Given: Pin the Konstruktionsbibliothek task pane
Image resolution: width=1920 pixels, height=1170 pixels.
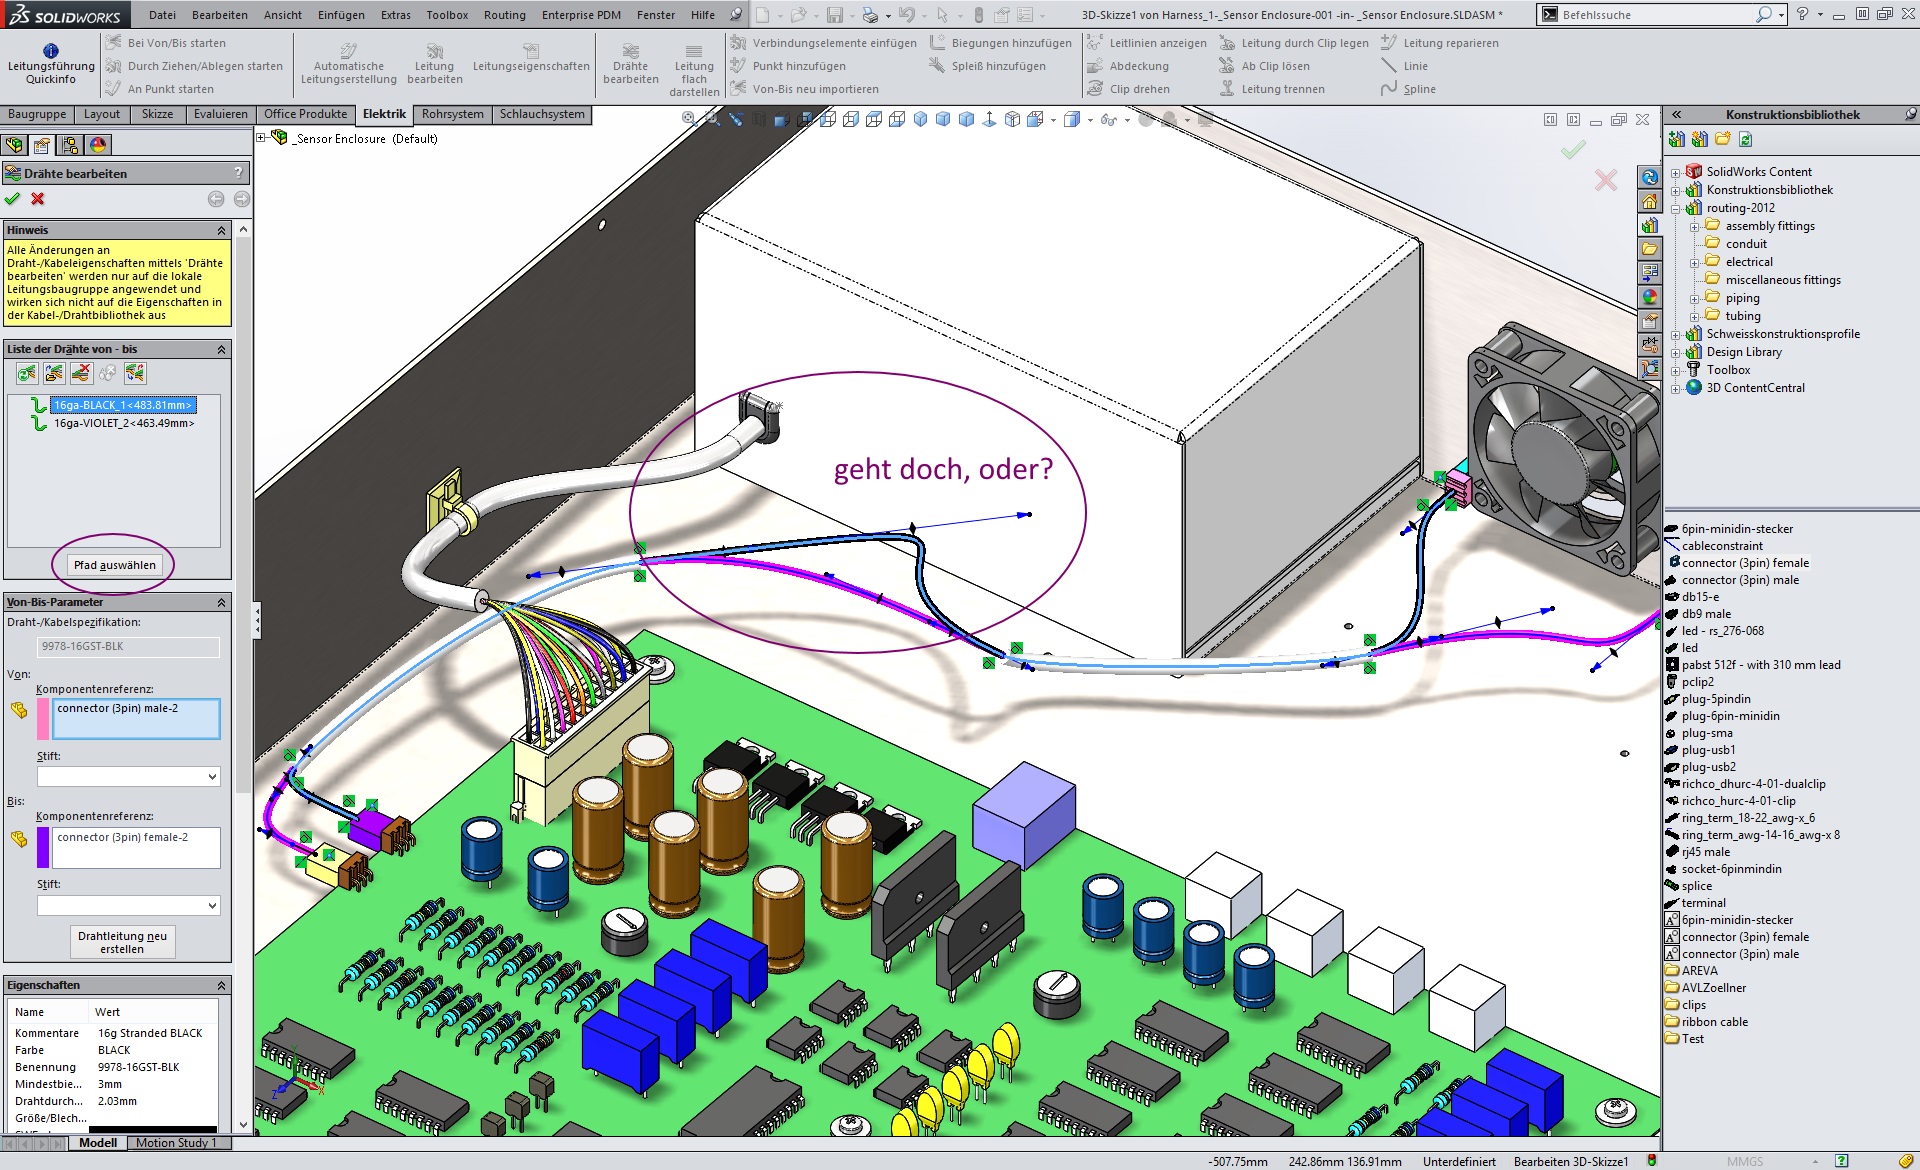Looking at the screenshot, I should pos(1910,114).
